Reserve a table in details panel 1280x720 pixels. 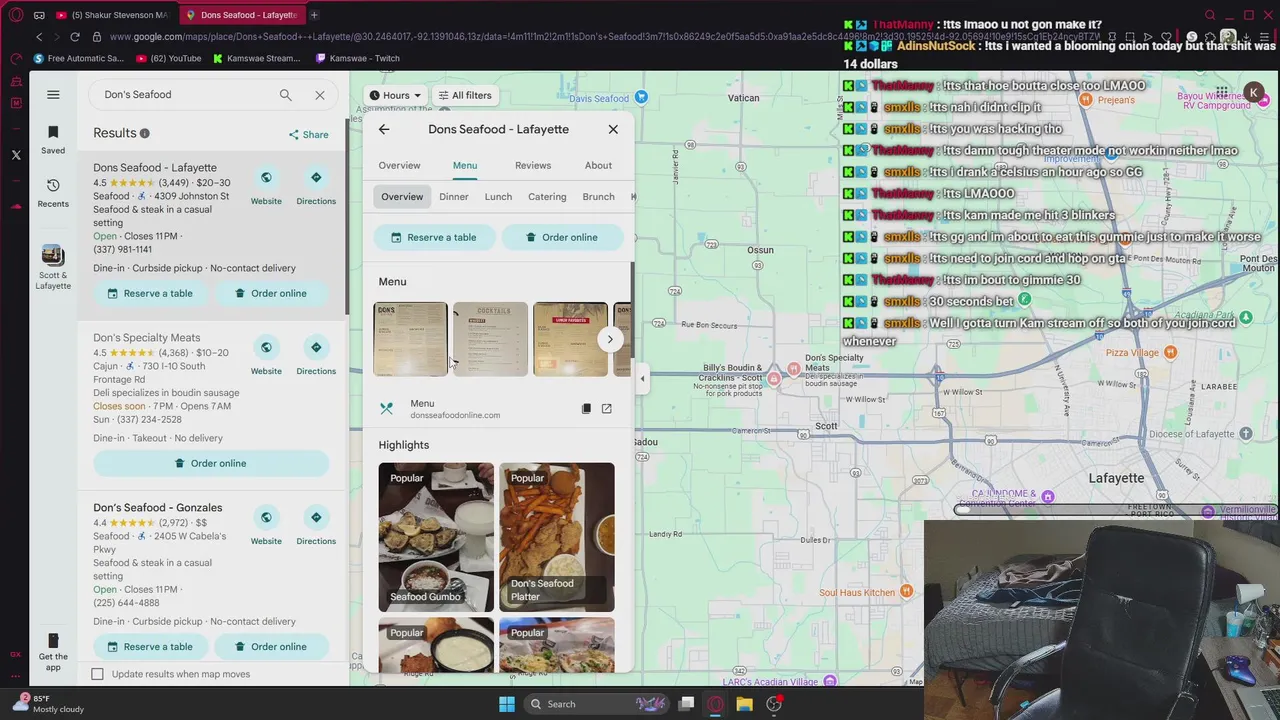pyautogui.click(x=434, y=237)
